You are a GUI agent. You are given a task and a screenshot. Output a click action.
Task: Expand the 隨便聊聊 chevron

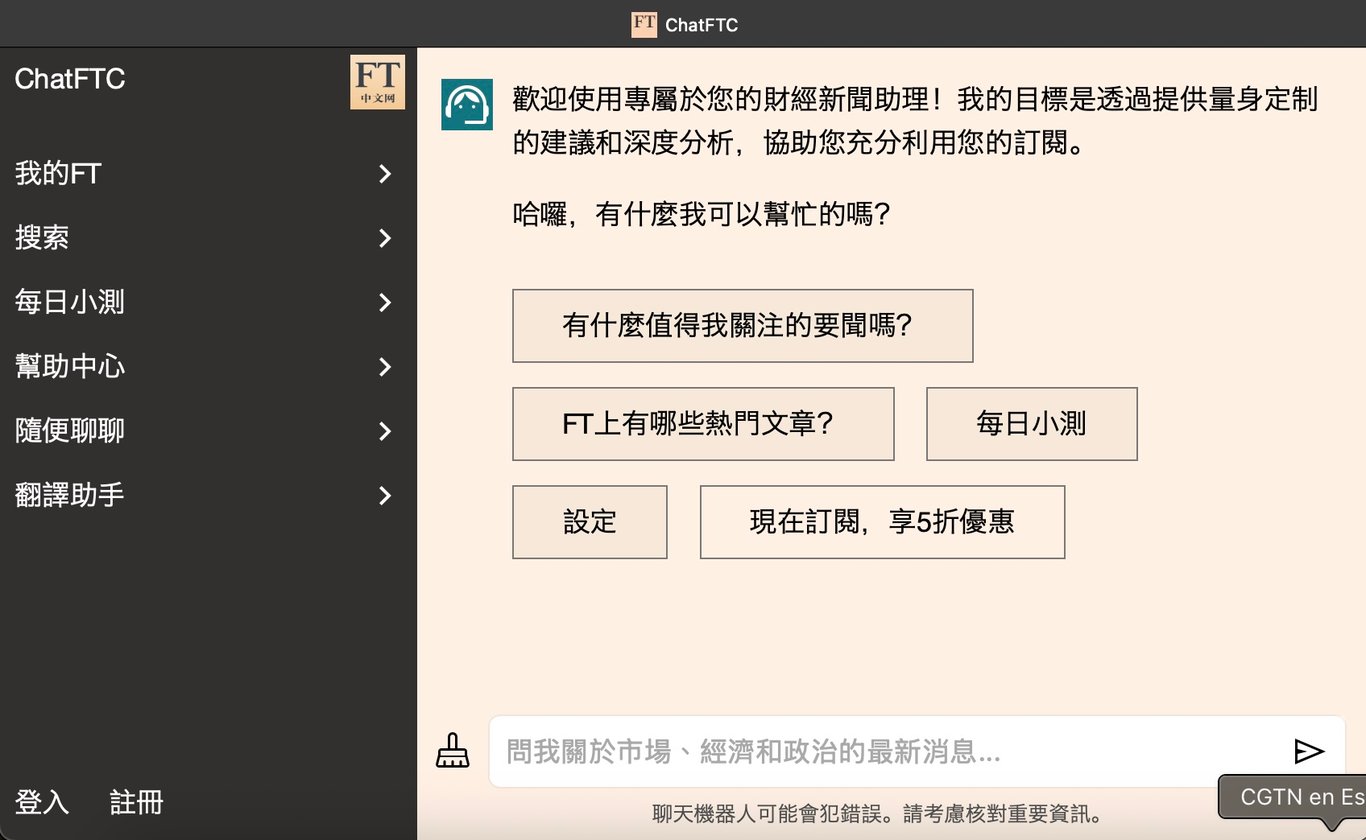pyautogui.click(x=385, y=431)
